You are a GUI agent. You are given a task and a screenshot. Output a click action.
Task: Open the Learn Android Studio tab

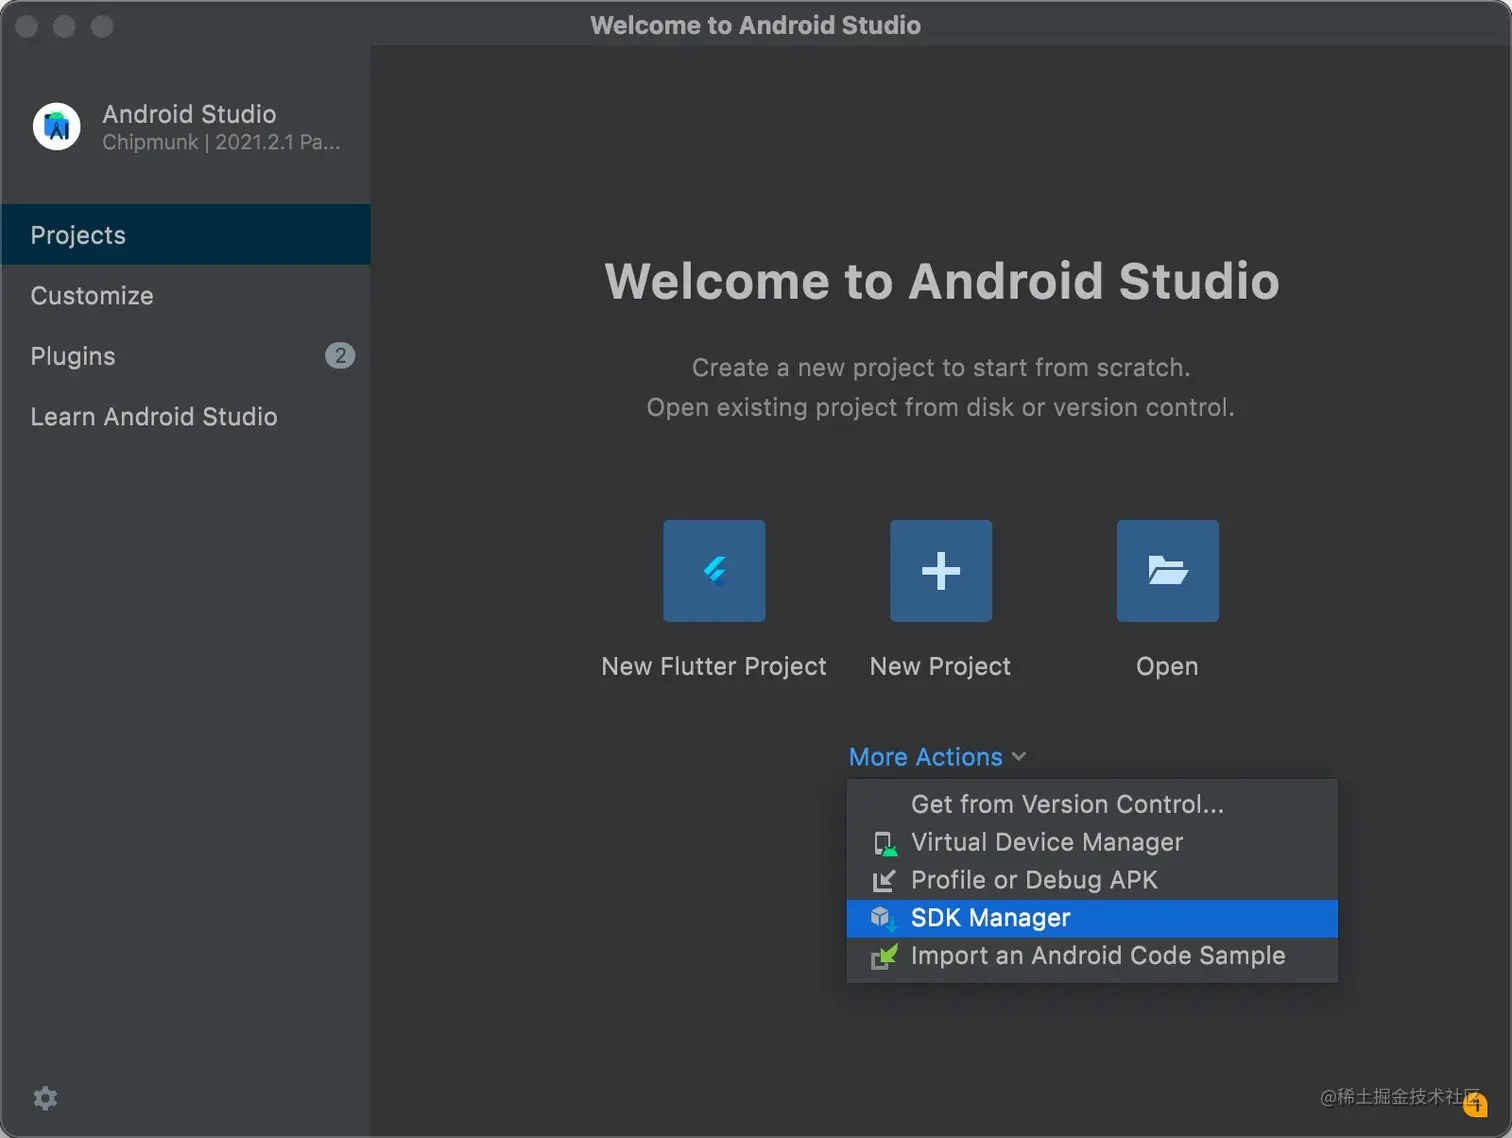click(186, 416)
